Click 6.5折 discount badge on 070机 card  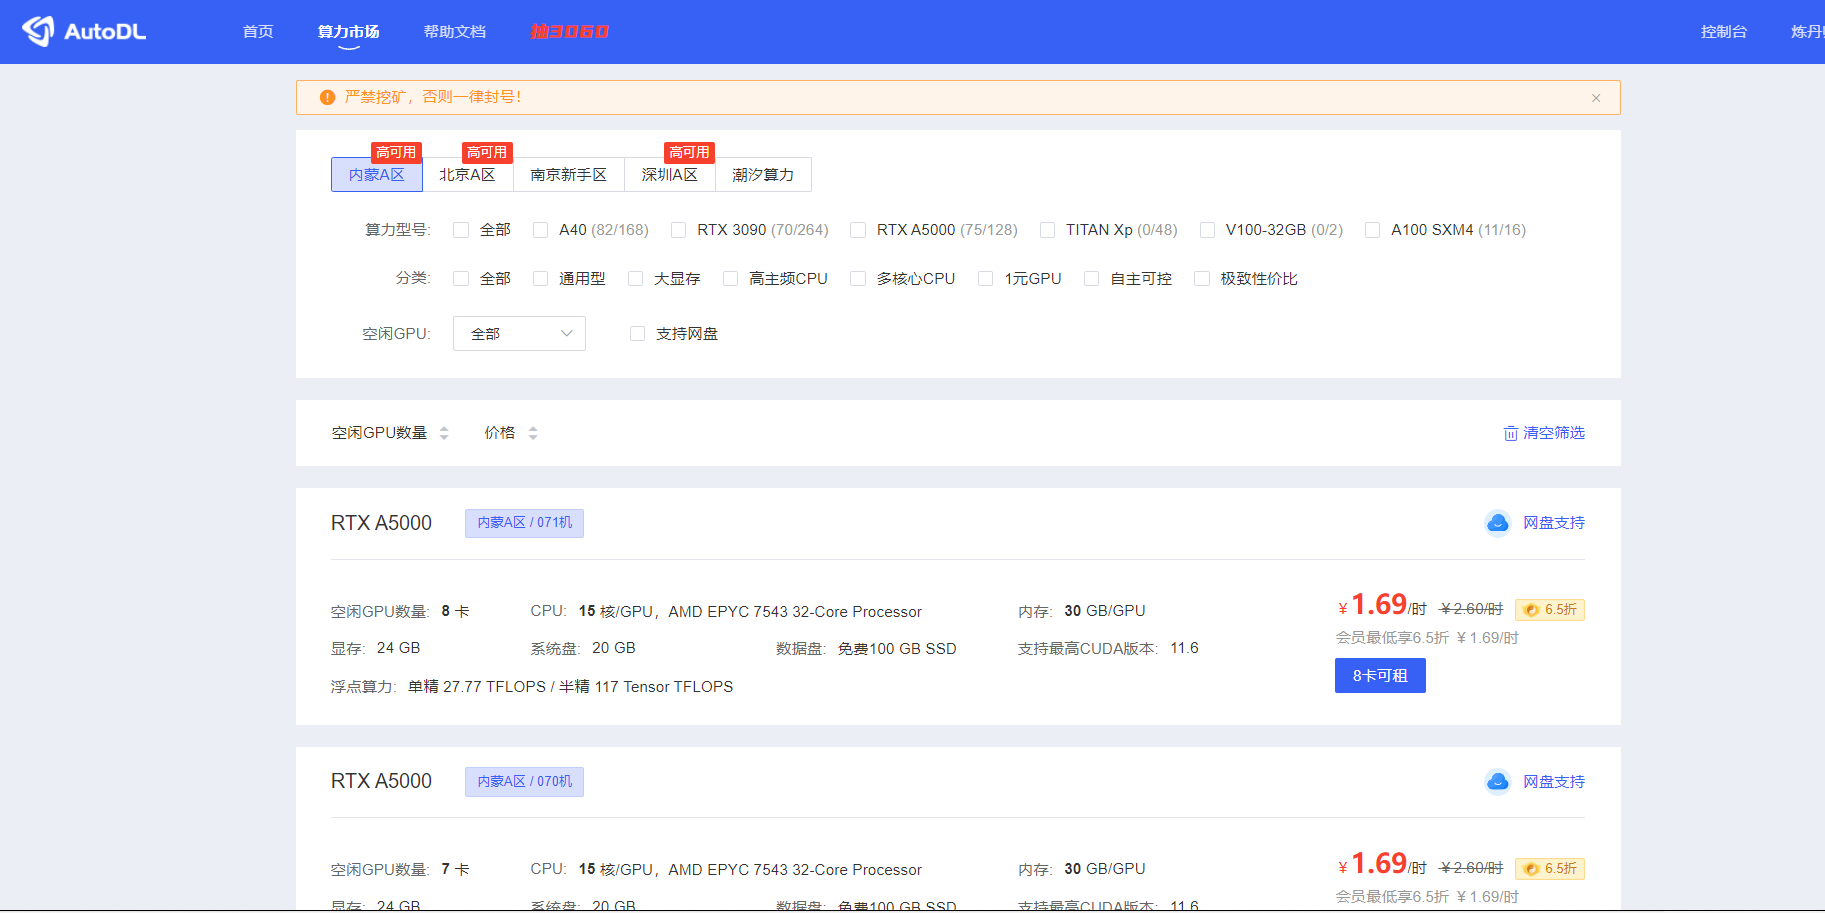click(x=1550, y=869)
